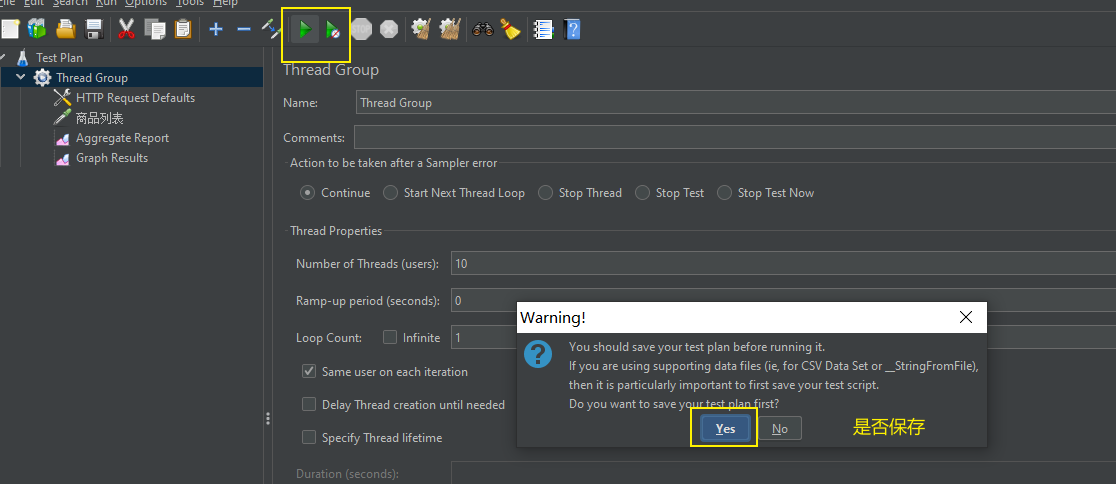This screenshot has height=484, width=1116.
Task: Click the Name input field
Action: pyautogui.click(x=735, y=102)
